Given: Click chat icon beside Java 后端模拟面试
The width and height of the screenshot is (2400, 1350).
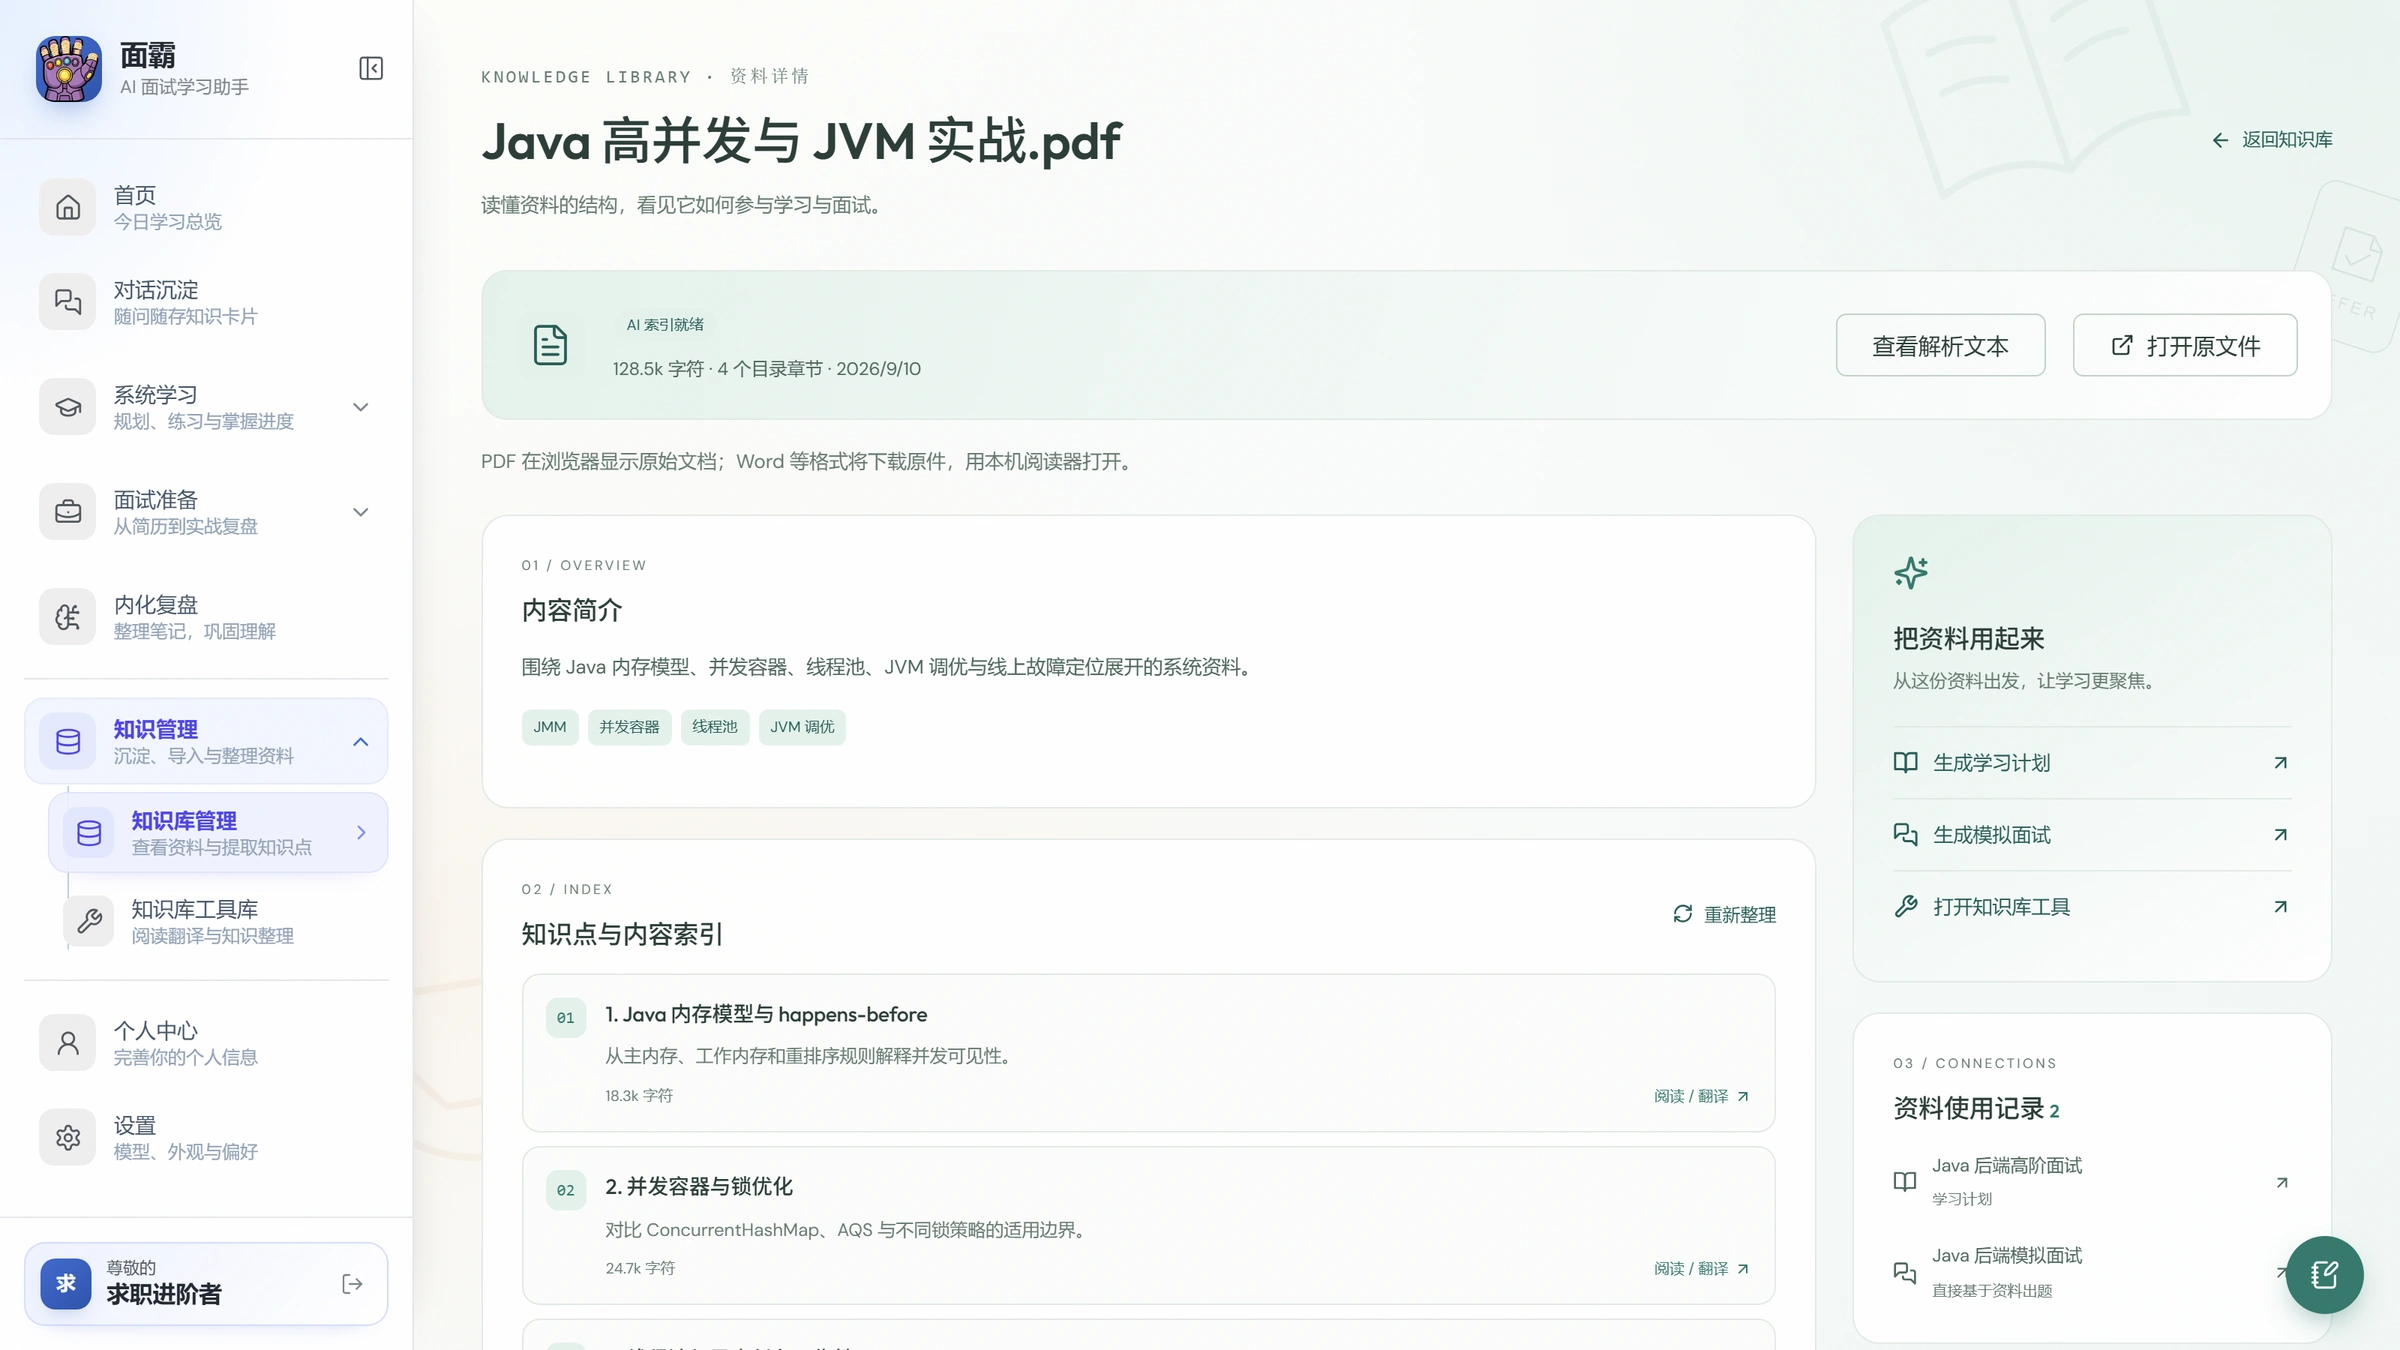Looking at the screenshot, I should (x=1905, y=1273).
